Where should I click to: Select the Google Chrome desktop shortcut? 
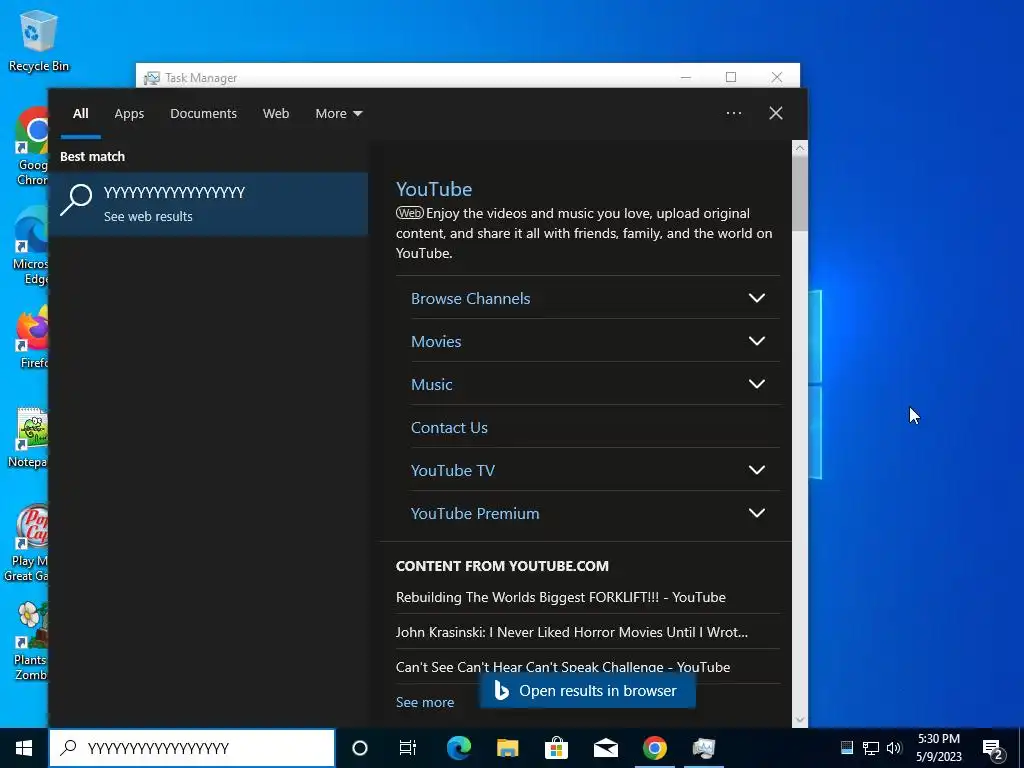tap(31, 146)
